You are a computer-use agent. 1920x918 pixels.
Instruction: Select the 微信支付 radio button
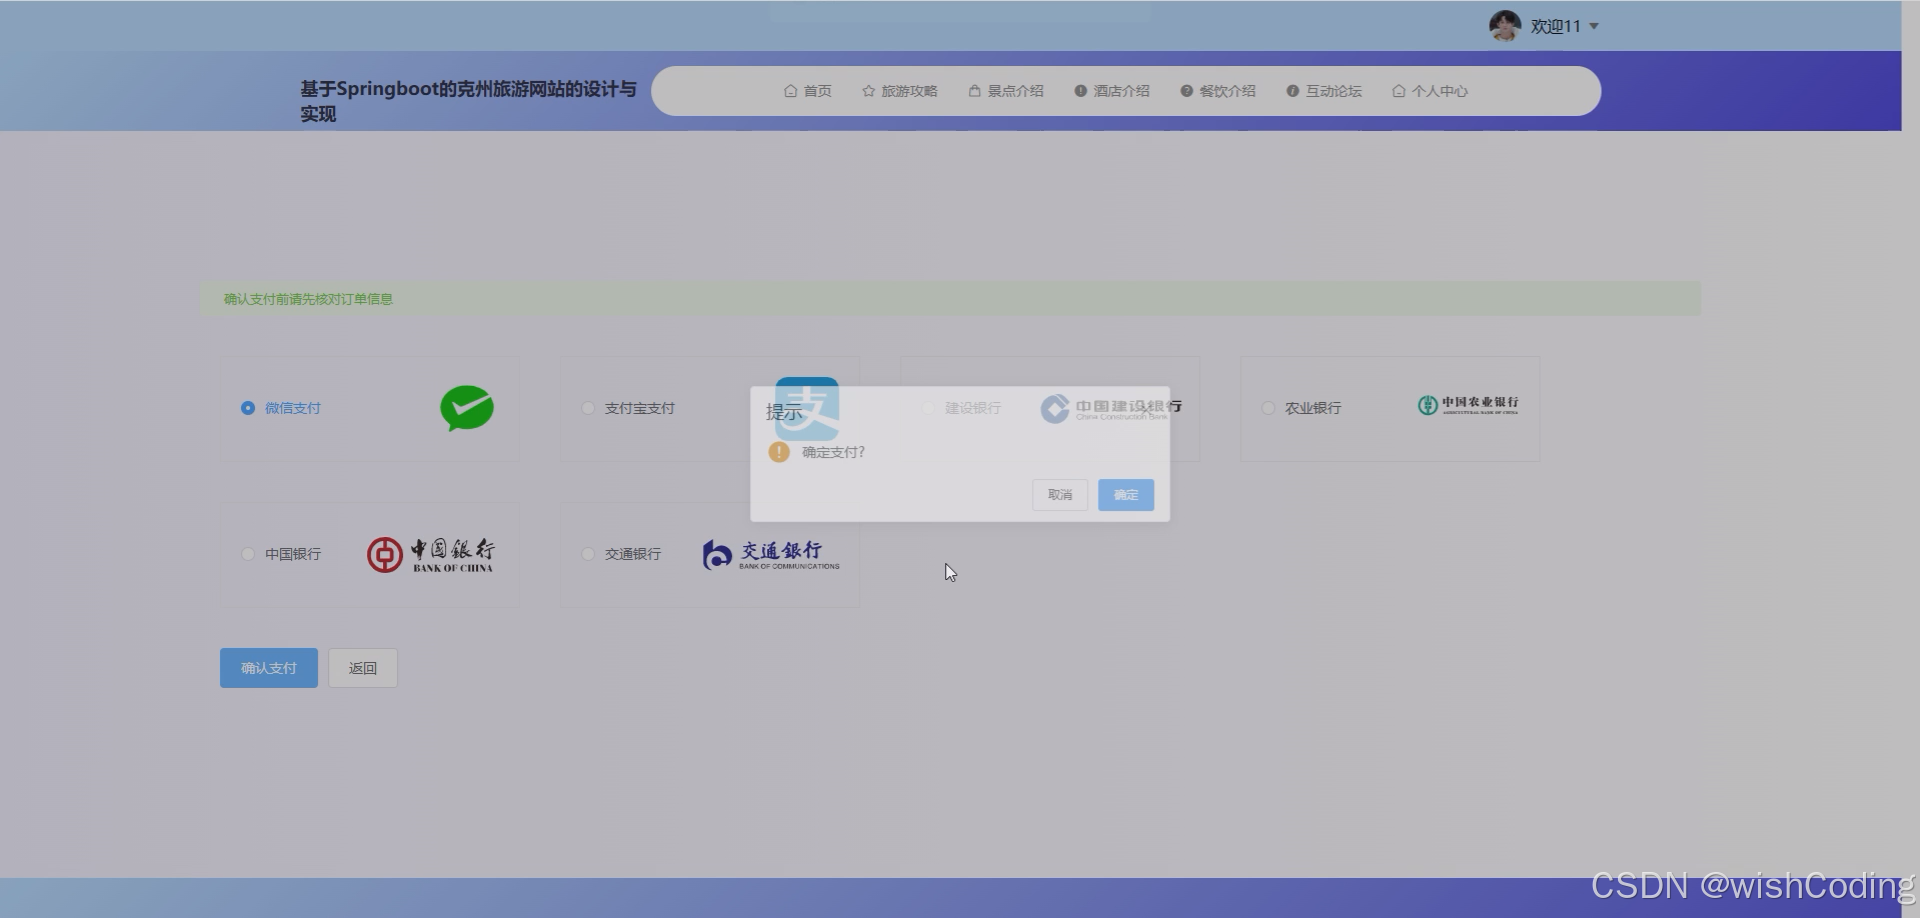coord(248,408)
